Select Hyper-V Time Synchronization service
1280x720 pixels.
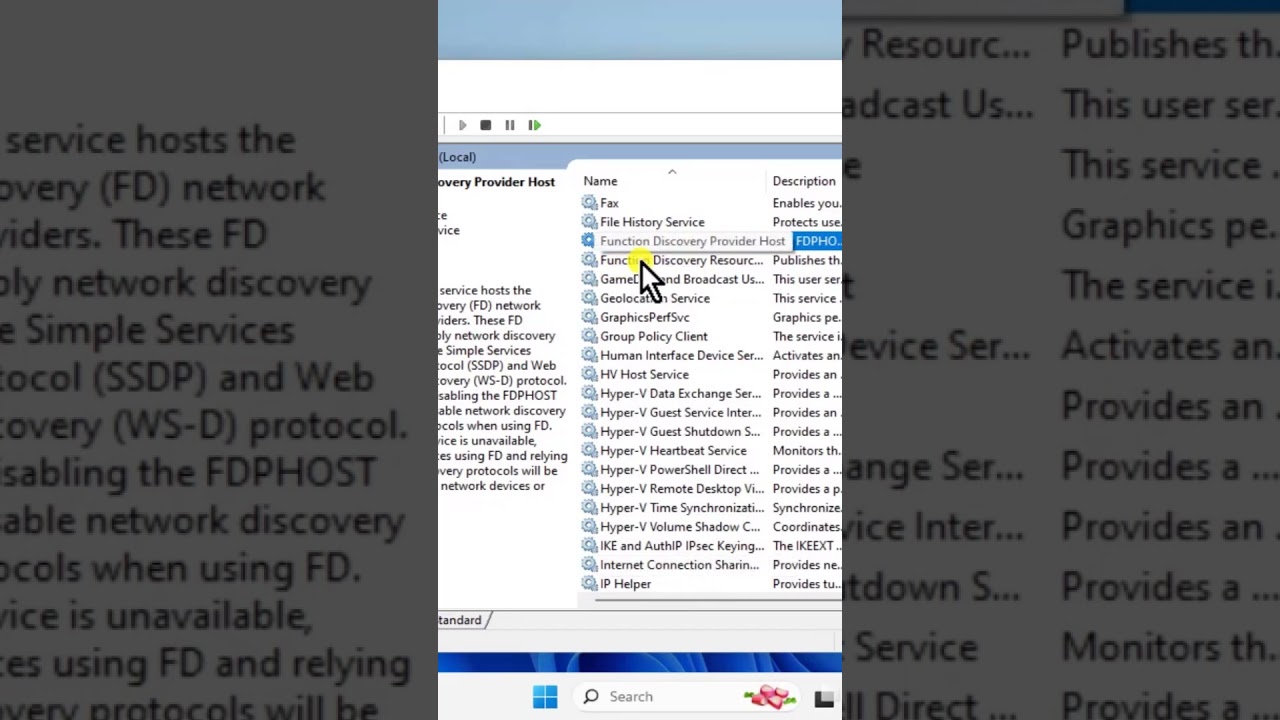click(x=682, y=507)
